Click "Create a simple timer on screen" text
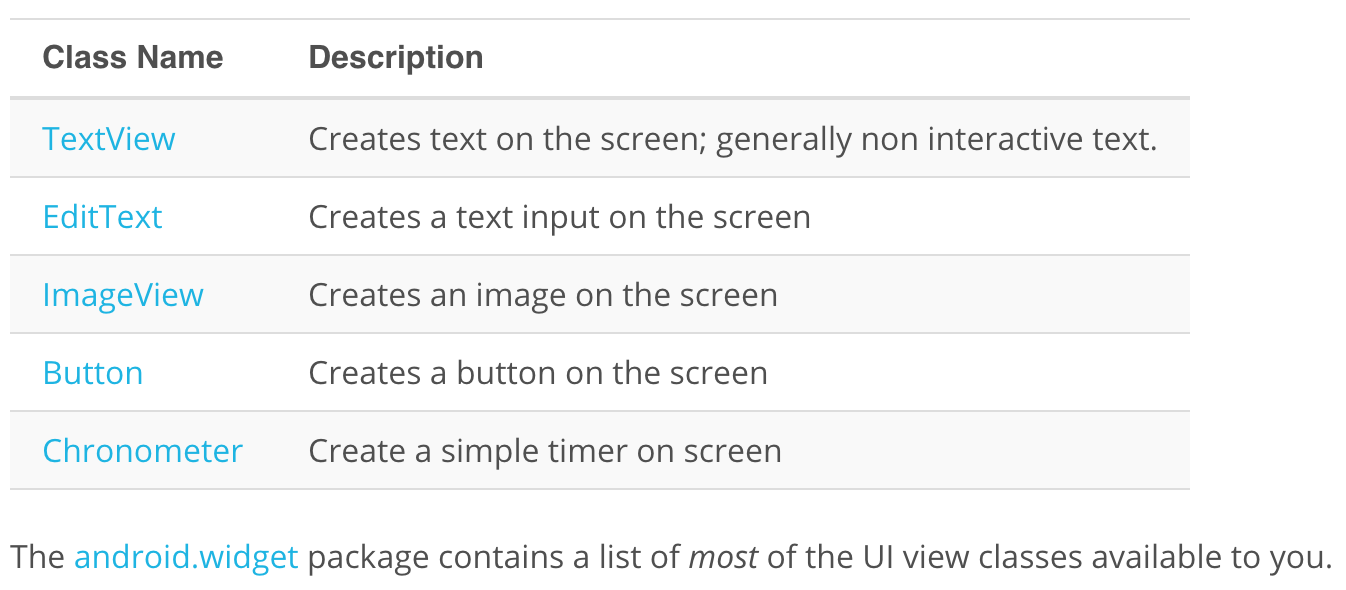 coord(544,451)
